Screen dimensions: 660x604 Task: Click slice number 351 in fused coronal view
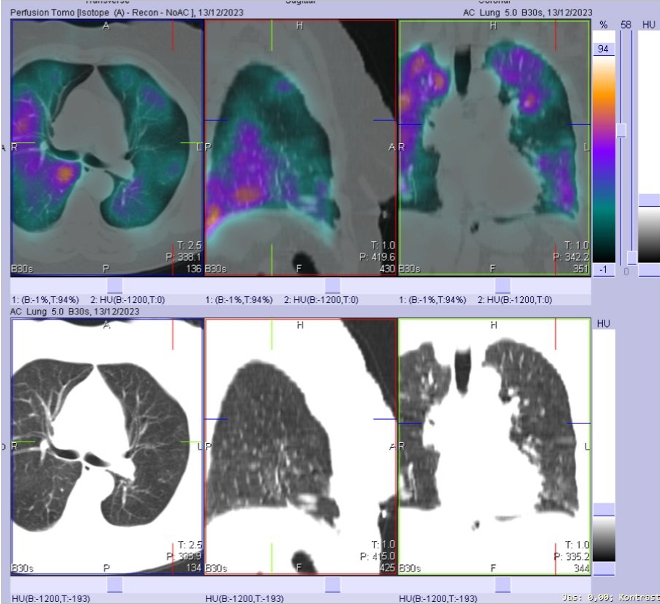click(x=581, y=269)
